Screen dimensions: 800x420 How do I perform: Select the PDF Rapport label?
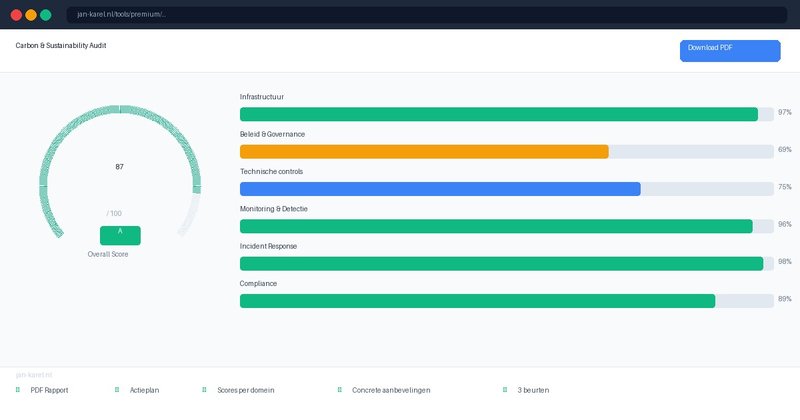(49, 390)
